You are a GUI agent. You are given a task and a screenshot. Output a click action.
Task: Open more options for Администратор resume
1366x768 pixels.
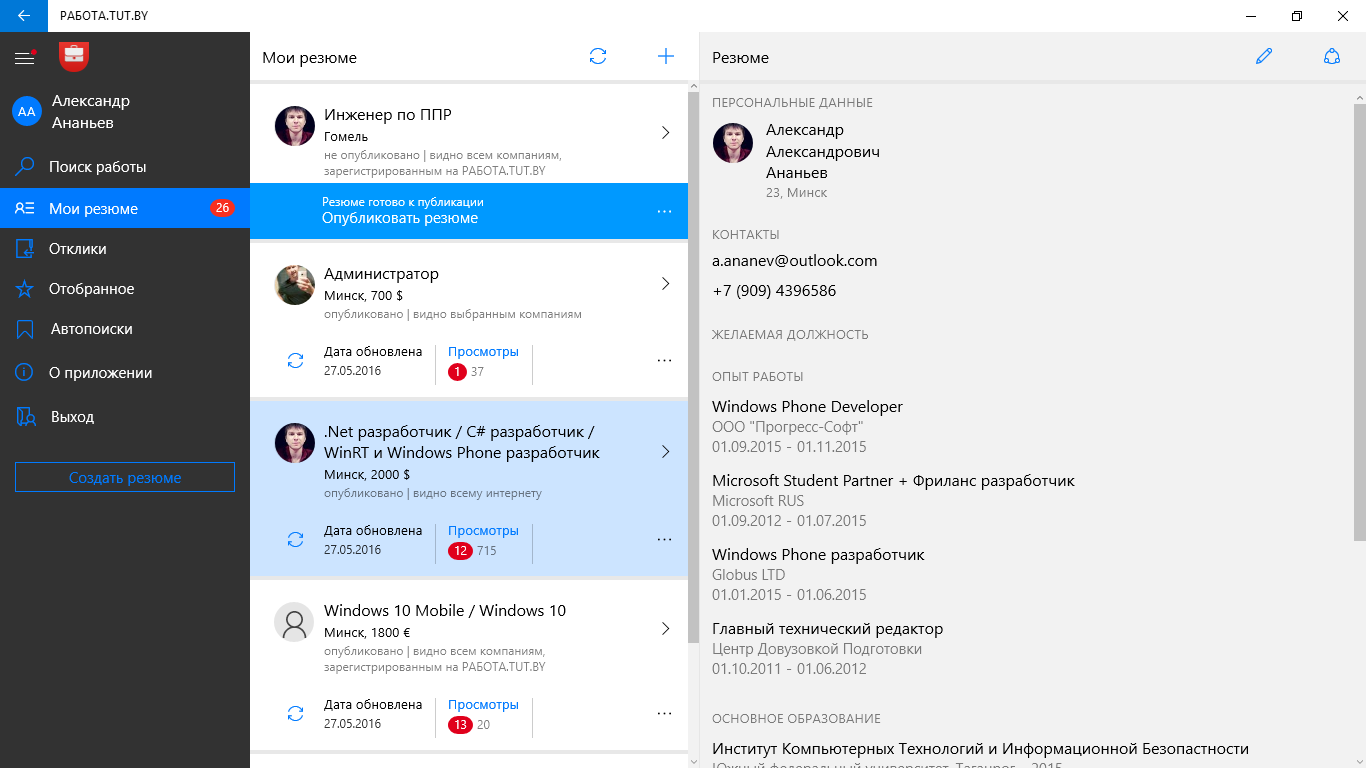coord(664,361)
